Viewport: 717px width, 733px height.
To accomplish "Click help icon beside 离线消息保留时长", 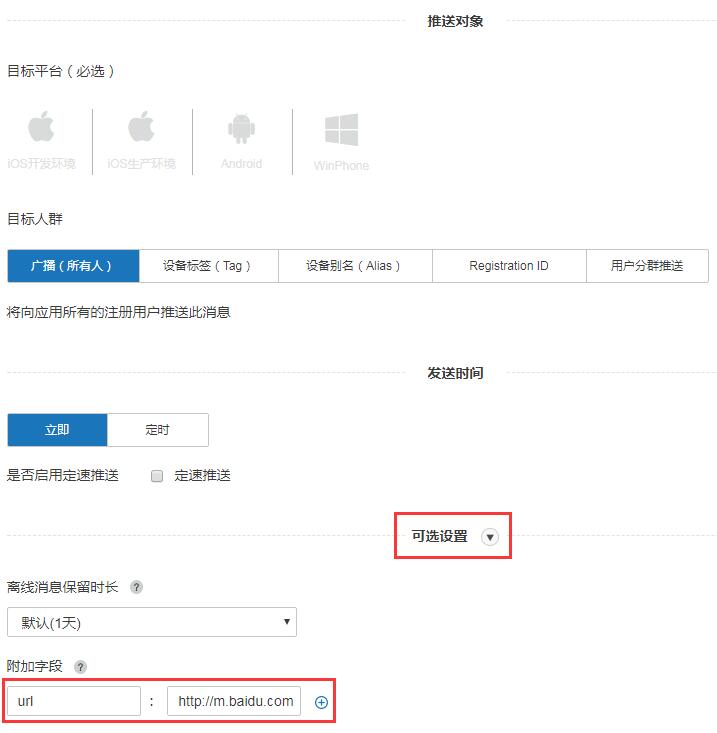I will pos(136,587).
